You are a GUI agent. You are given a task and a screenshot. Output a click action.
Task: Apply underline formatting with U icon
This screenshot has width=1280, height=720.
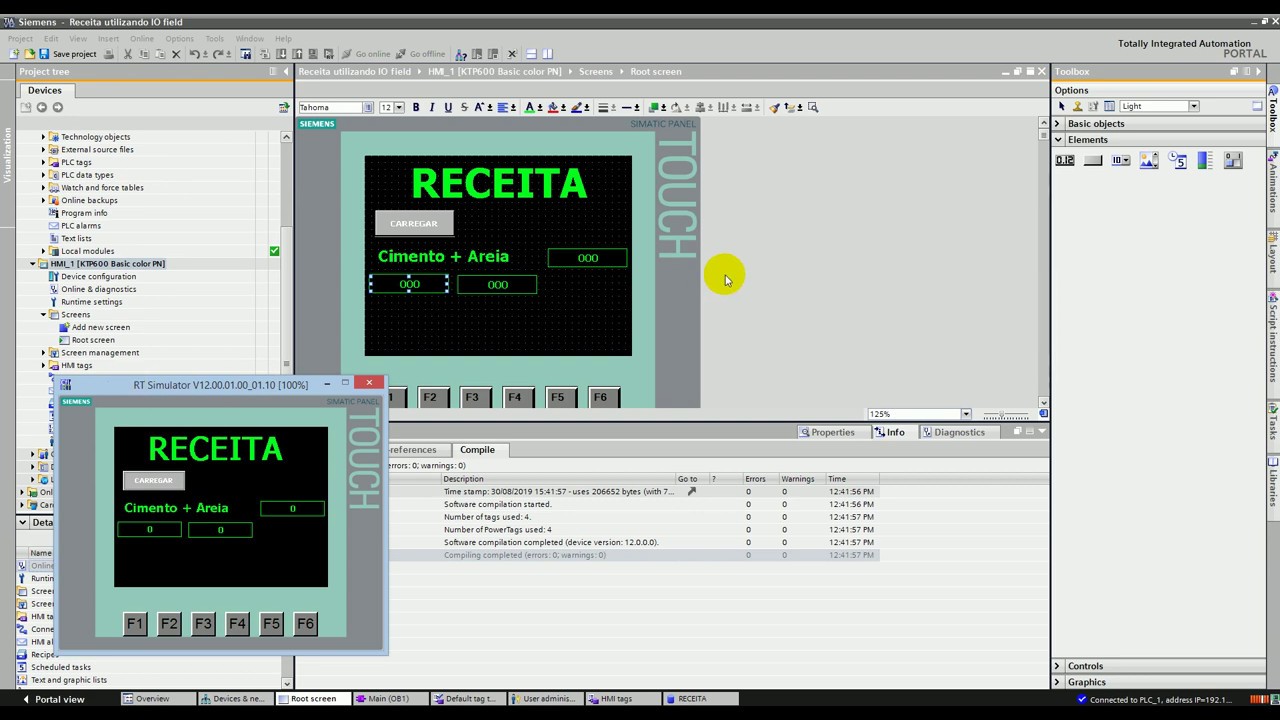click(x=448, y=107)
